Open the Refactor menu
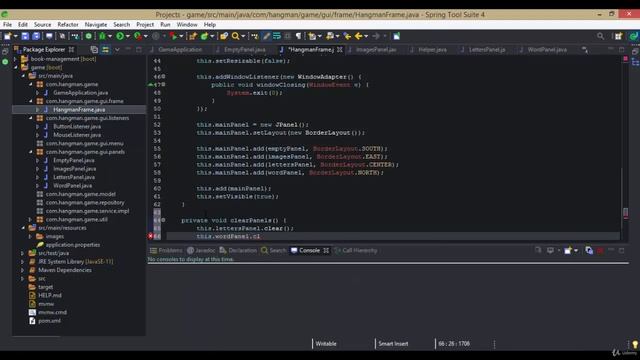Image resolution: width=640 pixels, height=360 pixels. (x=68, y=24)
